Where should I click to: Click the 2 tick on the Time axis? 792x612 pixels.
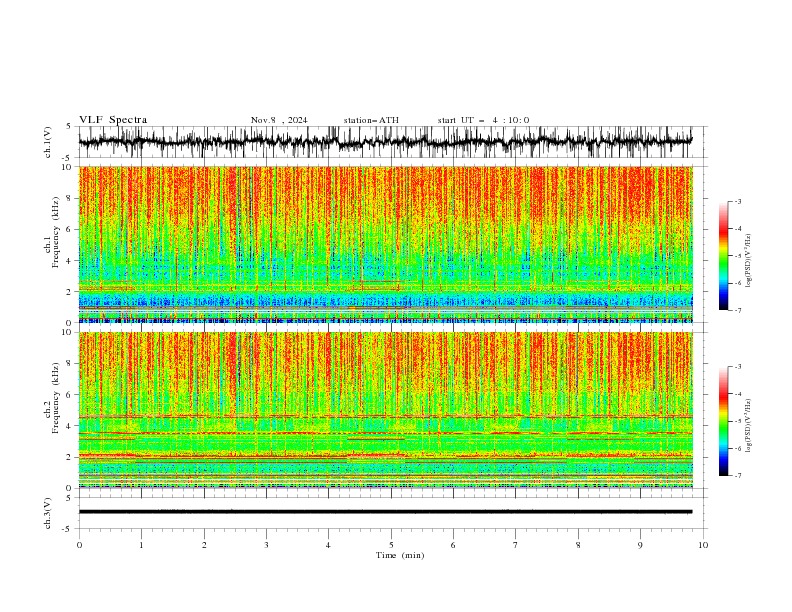pyautogui.click(x=204, y=545)
